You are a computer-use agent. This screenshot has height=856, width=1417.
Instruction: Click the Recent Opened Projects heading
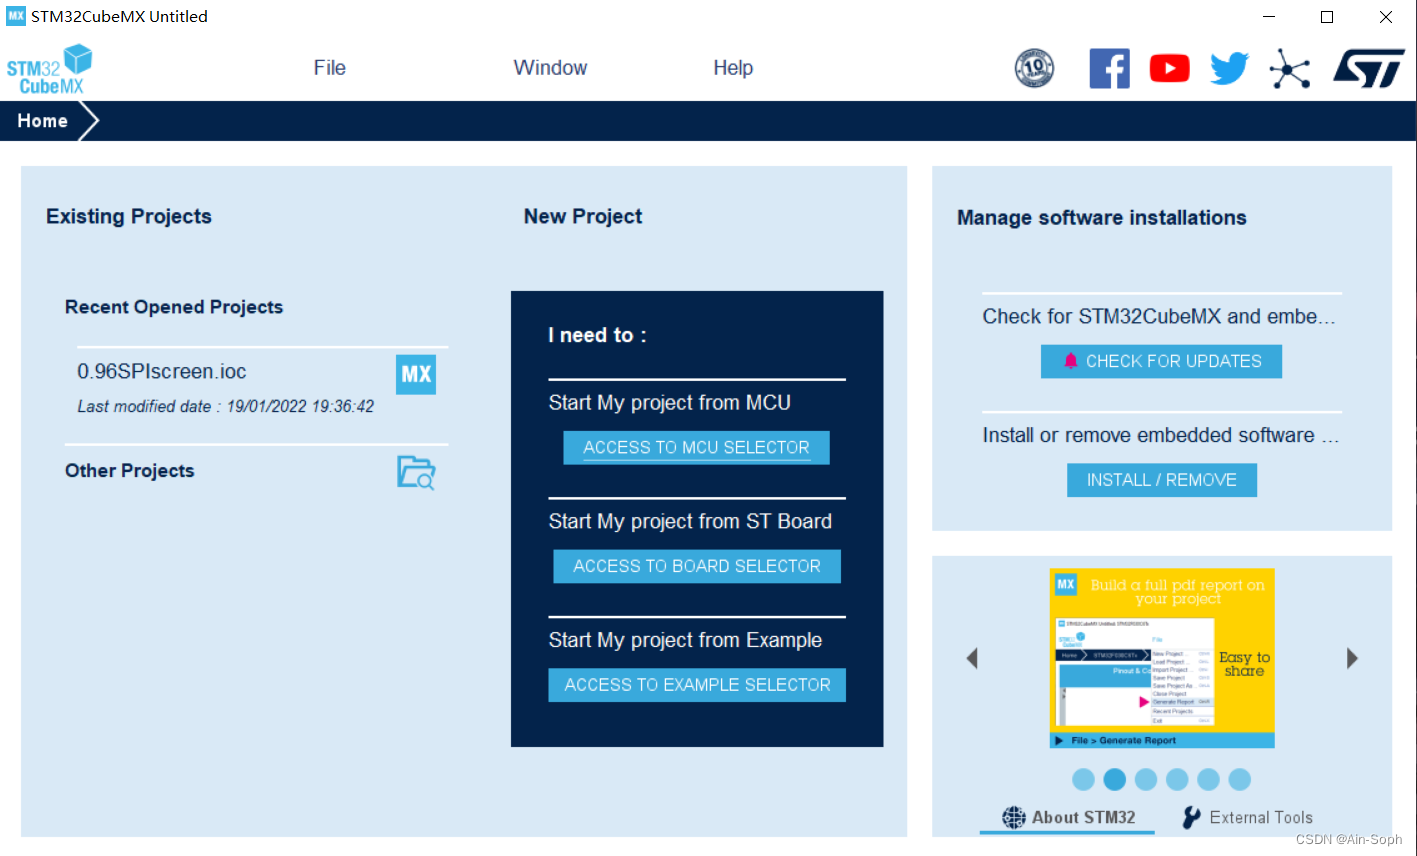[x=174, y=307]
